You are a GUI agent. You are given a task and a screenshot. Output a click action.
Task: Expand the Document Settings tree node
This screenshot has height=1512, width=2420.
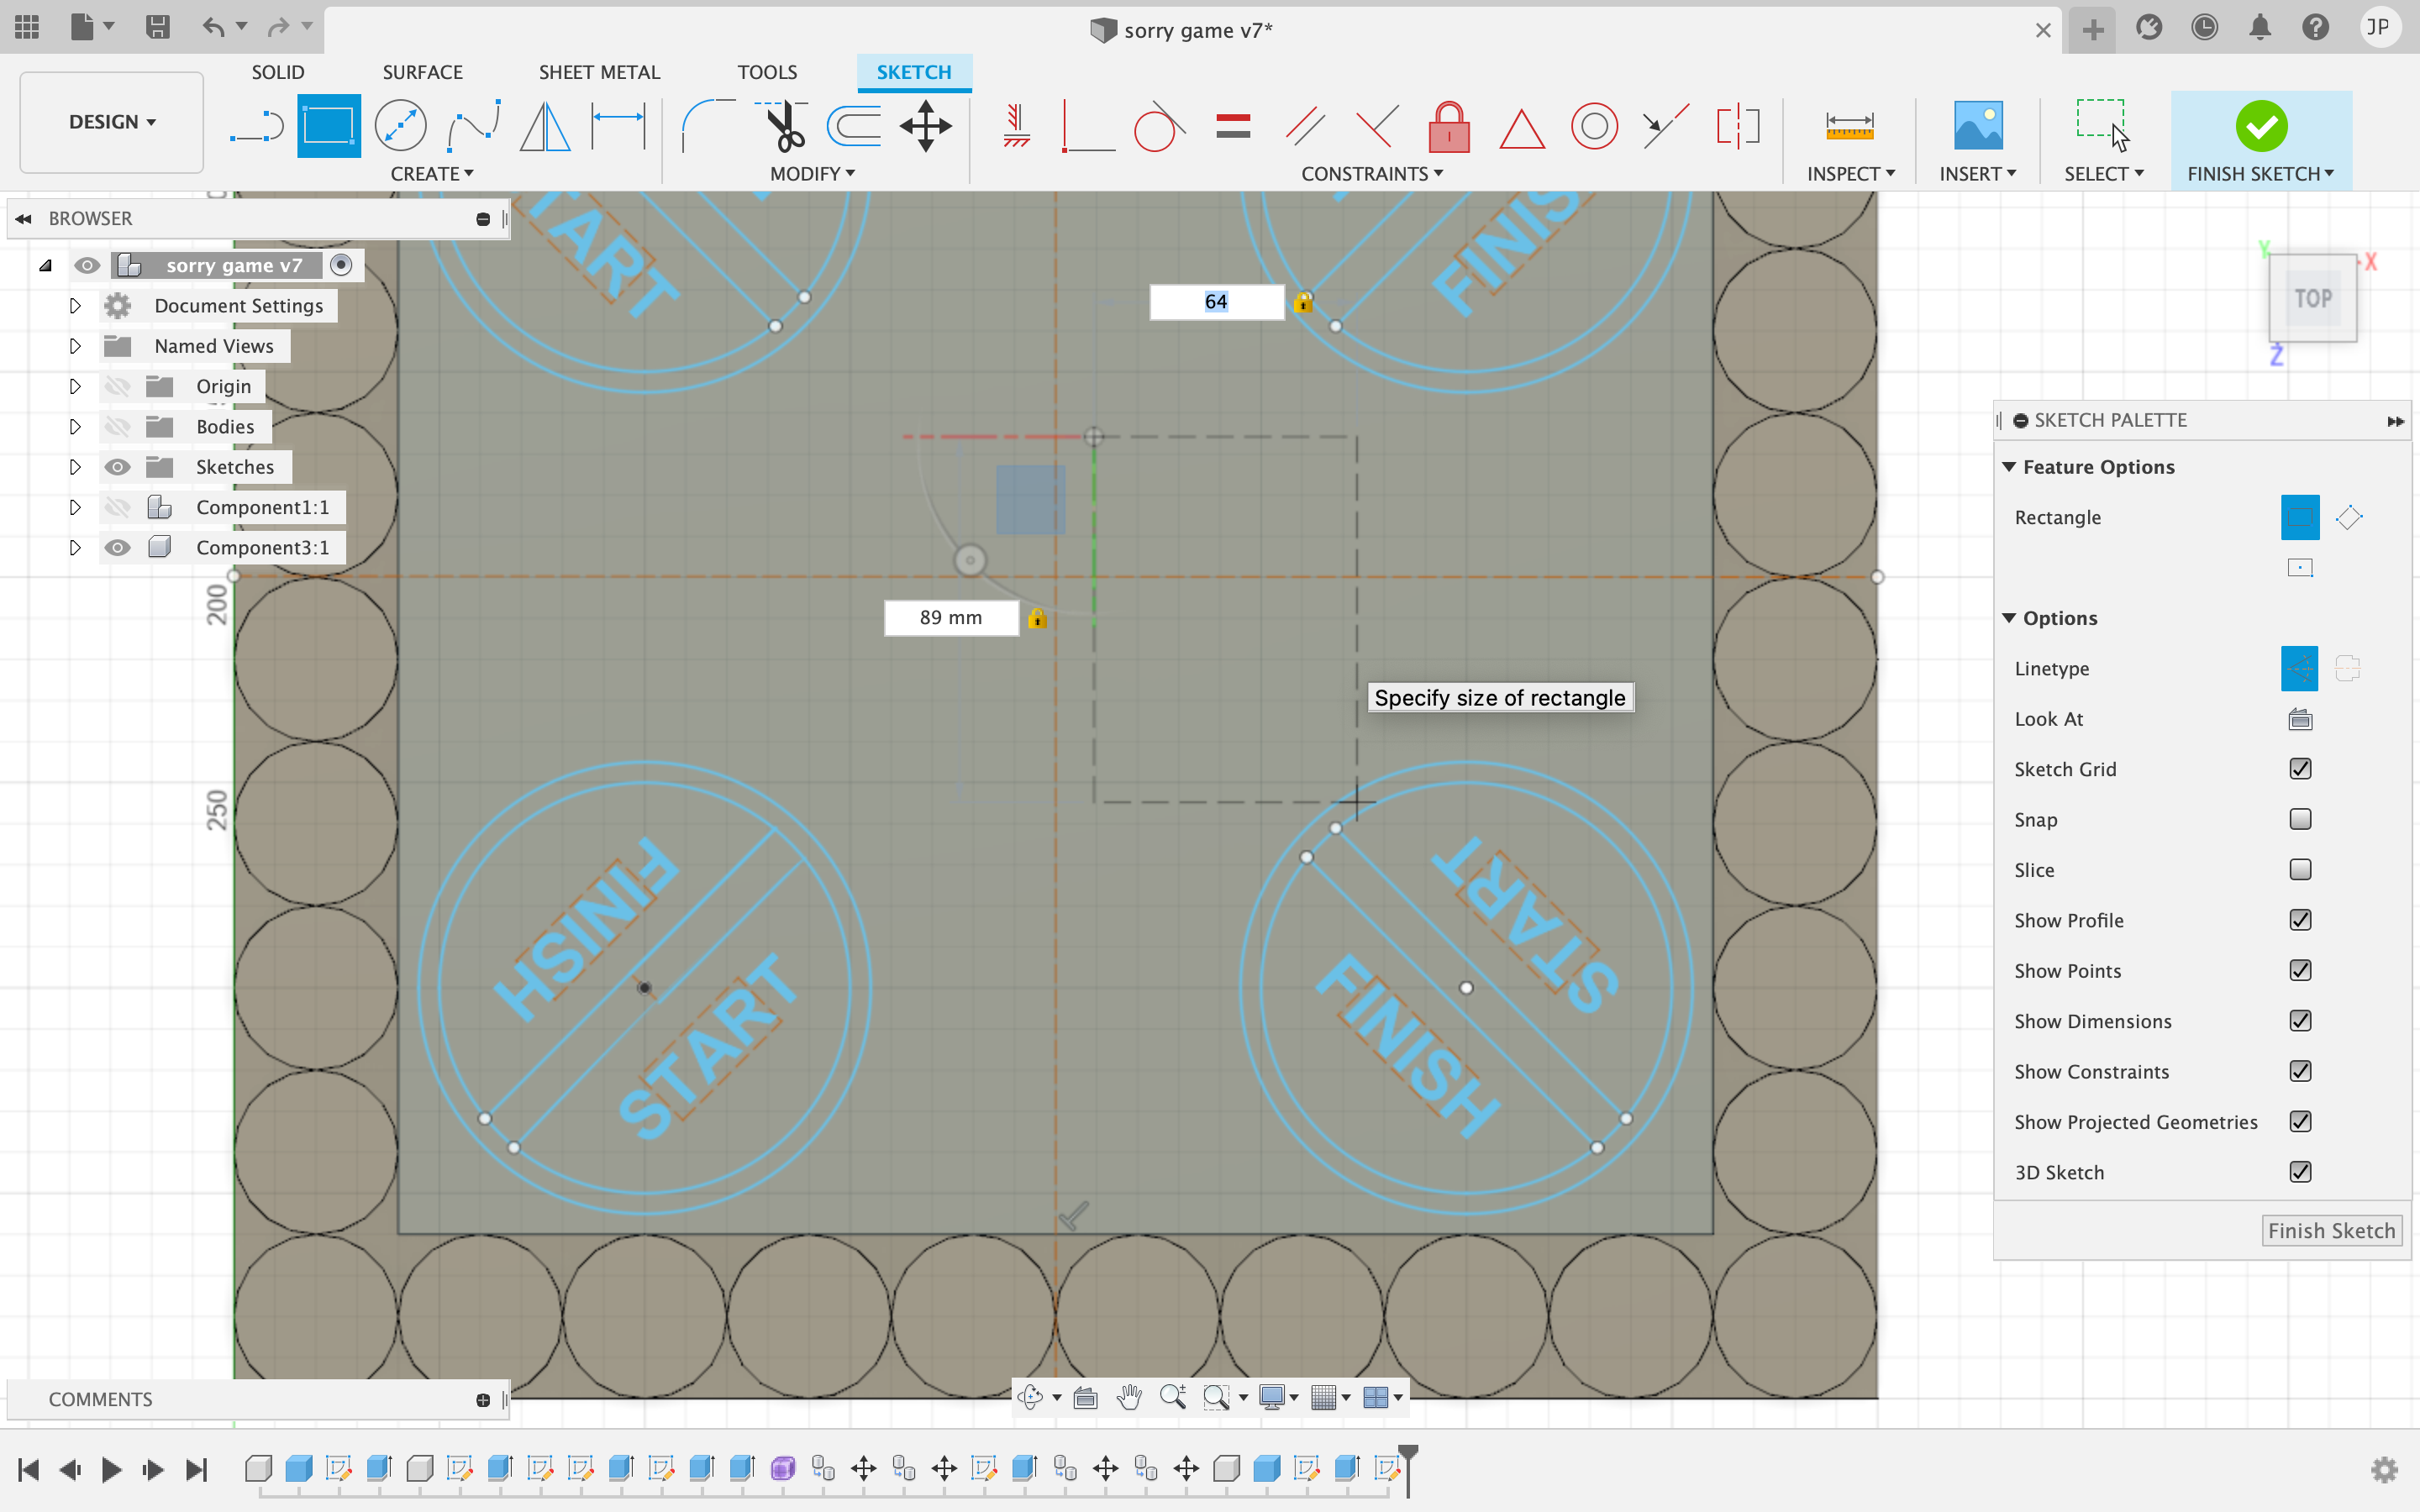point(75,306)
